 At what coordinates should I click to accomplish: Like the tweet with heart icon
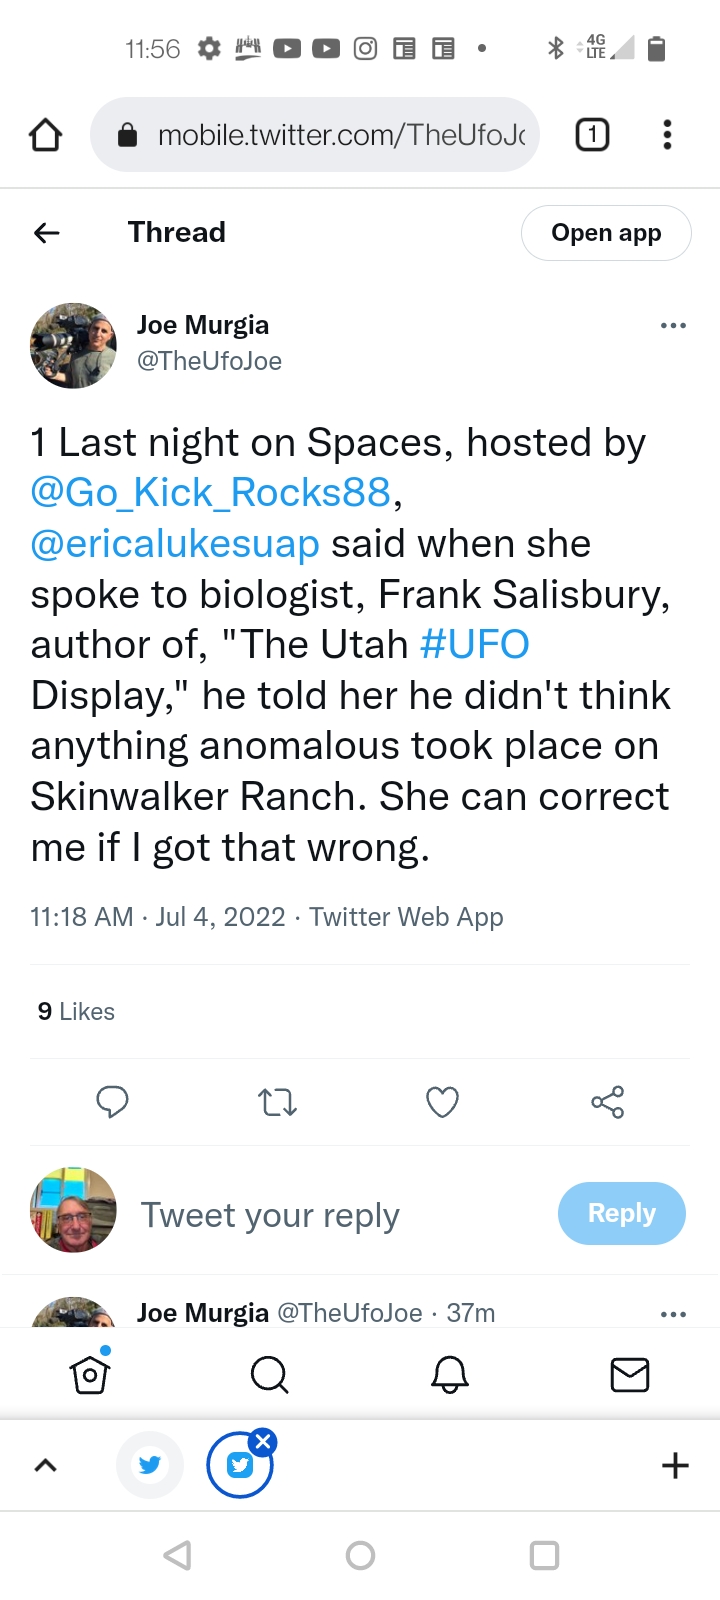(x=442, y=1102)
